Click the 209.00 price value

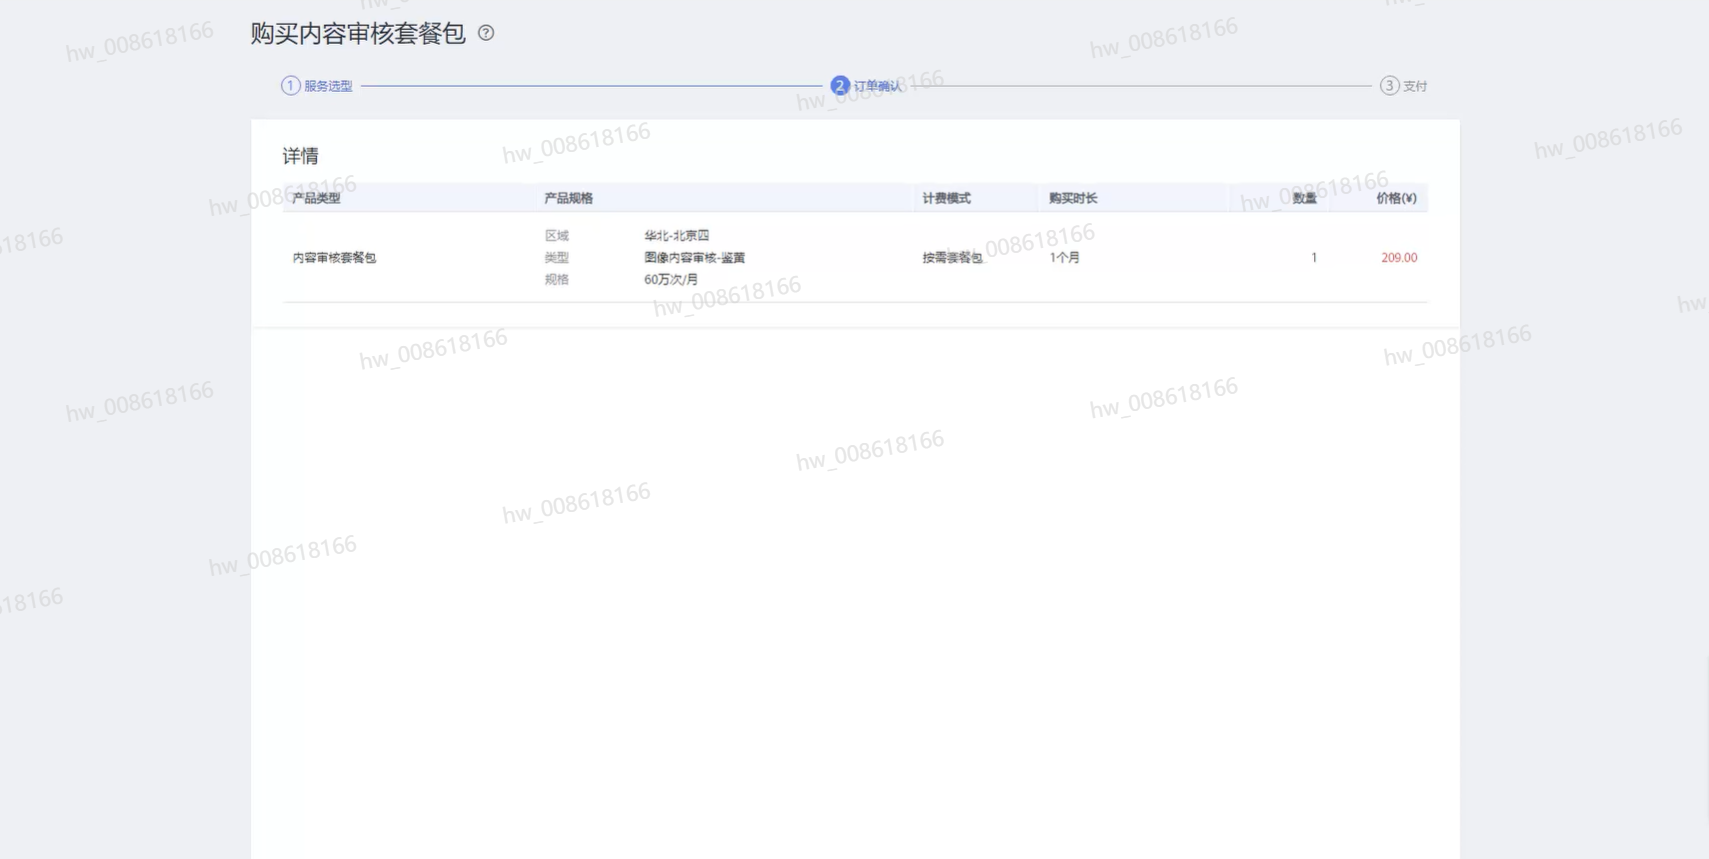pyautogui.click(x=1399, y=258)
